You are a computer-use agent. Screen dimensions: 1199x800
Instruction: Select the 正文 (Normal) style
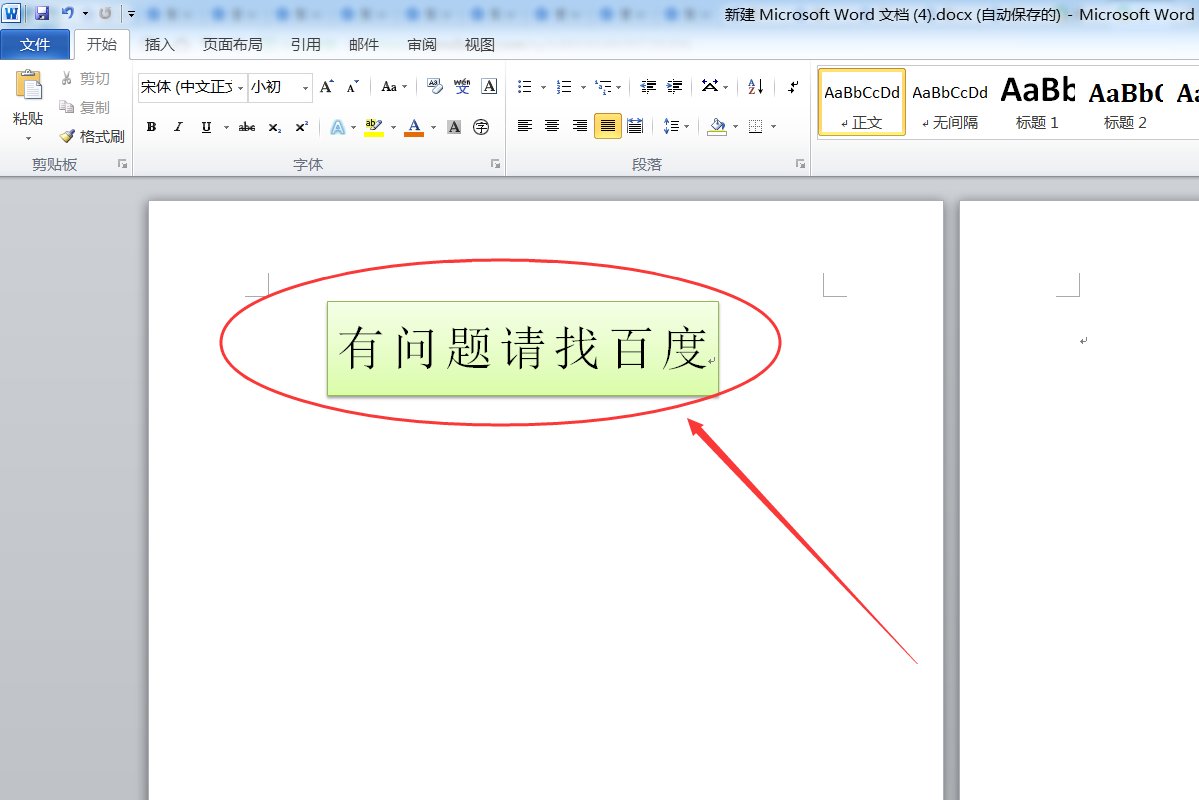[x=862, y=102]
